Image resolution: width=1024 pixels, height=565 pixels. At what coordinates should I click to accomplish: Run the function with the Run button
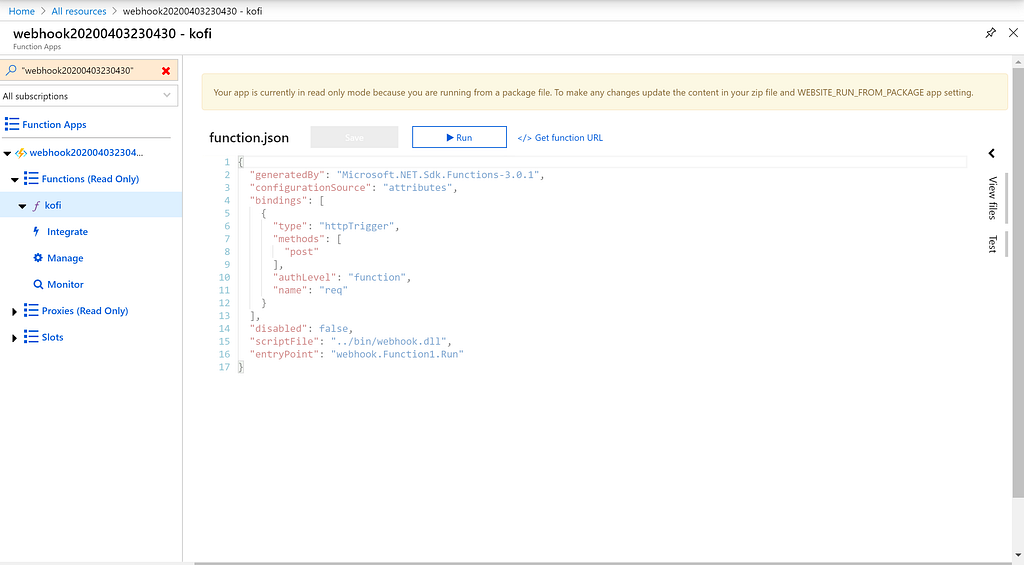[459, 137]
